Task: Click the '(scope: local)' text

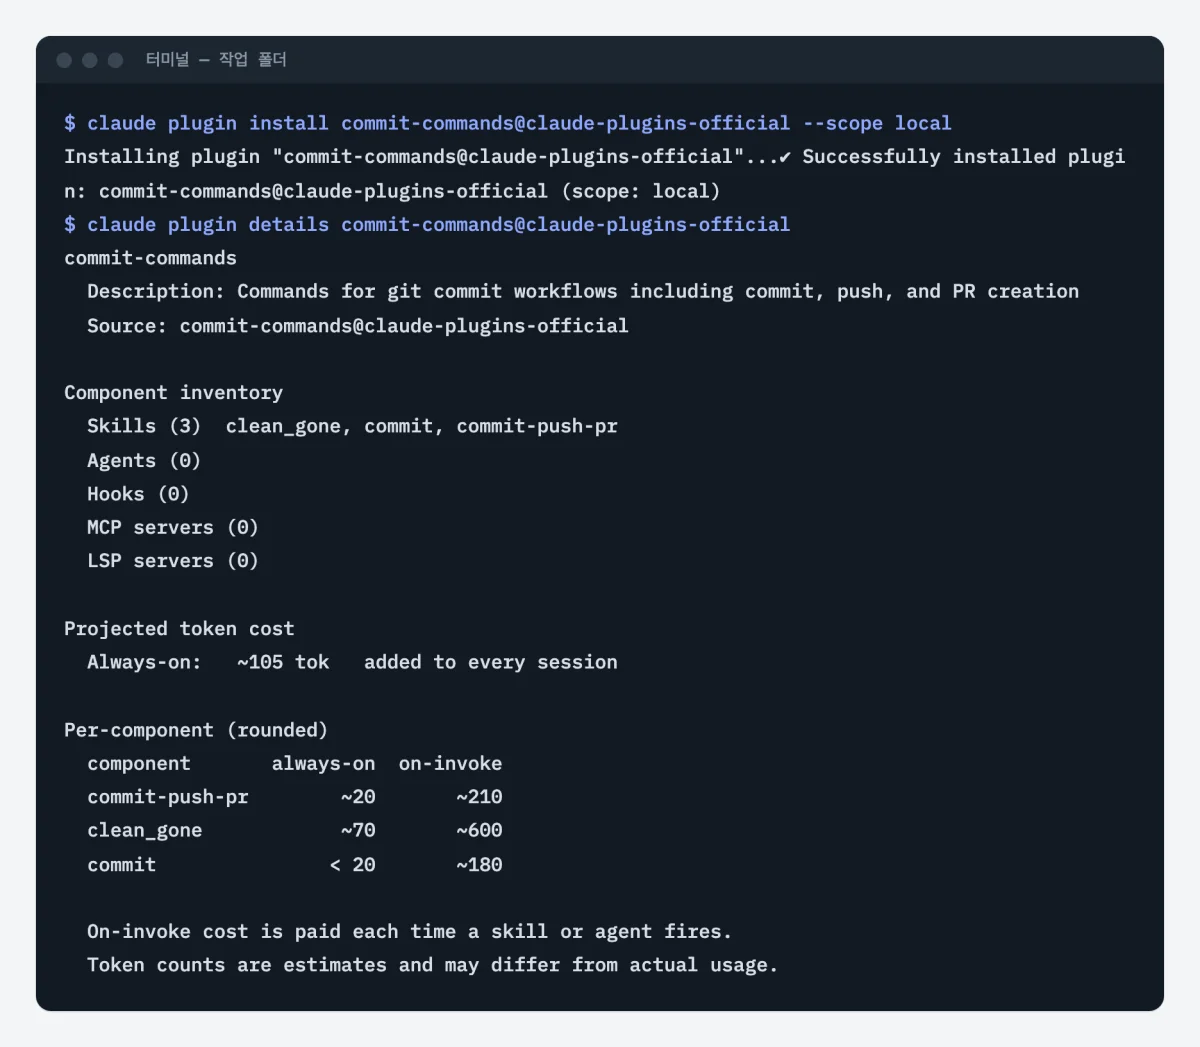Action: (x=640, y=191)
